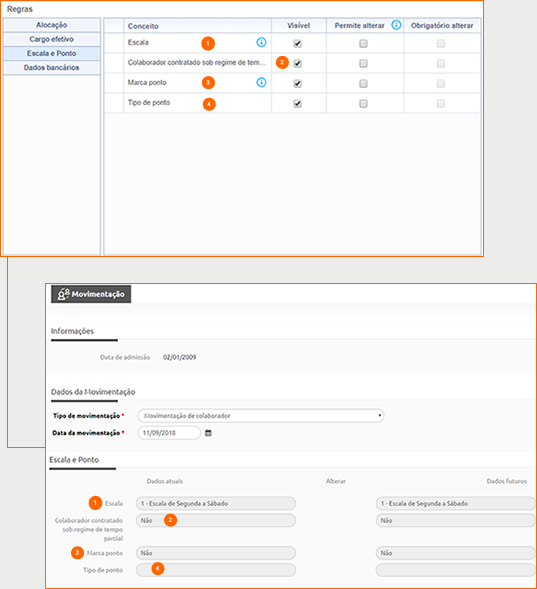Select the Escala e Ponto rules tab
Image resolution: width=537 pixels, height=589 pixels.
tap(52, 53)
